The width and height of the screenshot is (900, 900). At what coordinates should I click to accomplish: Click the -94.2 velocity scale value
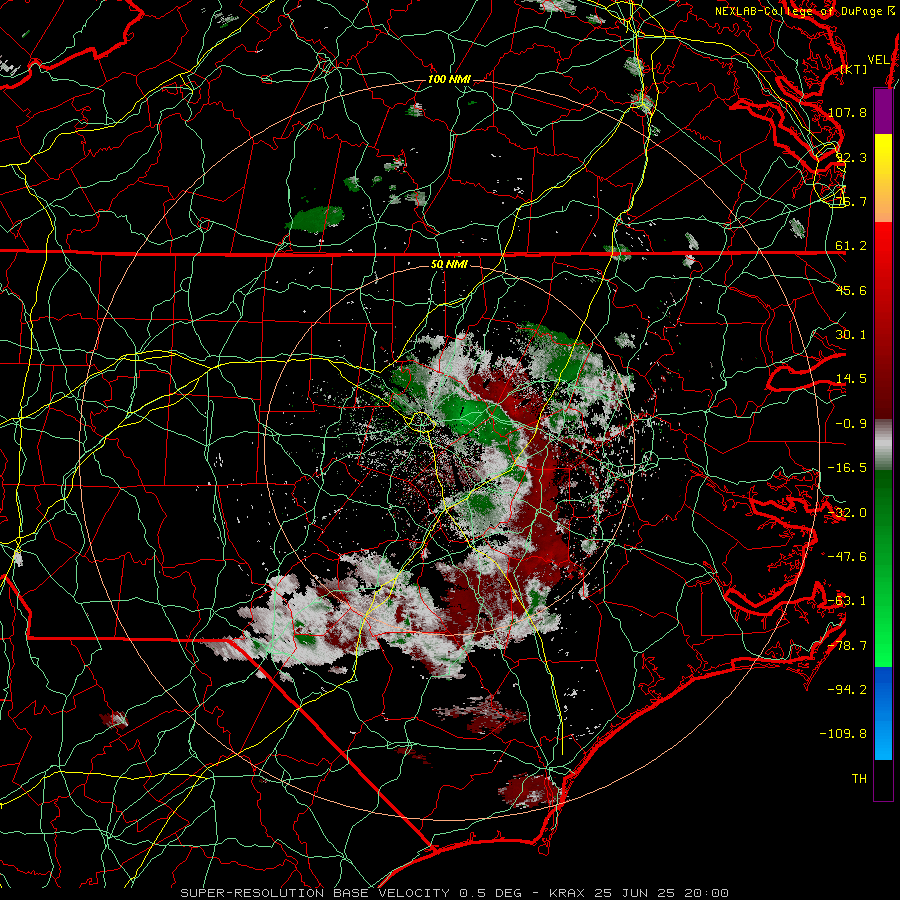[x=847, y=690]
